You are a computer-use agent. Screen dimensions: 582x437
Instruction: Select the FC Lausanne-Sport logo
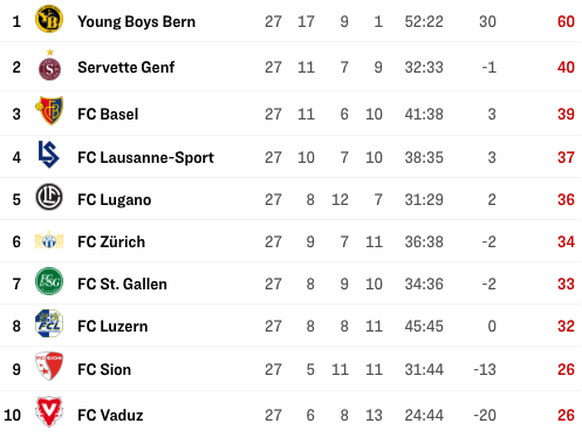point(49,154)
